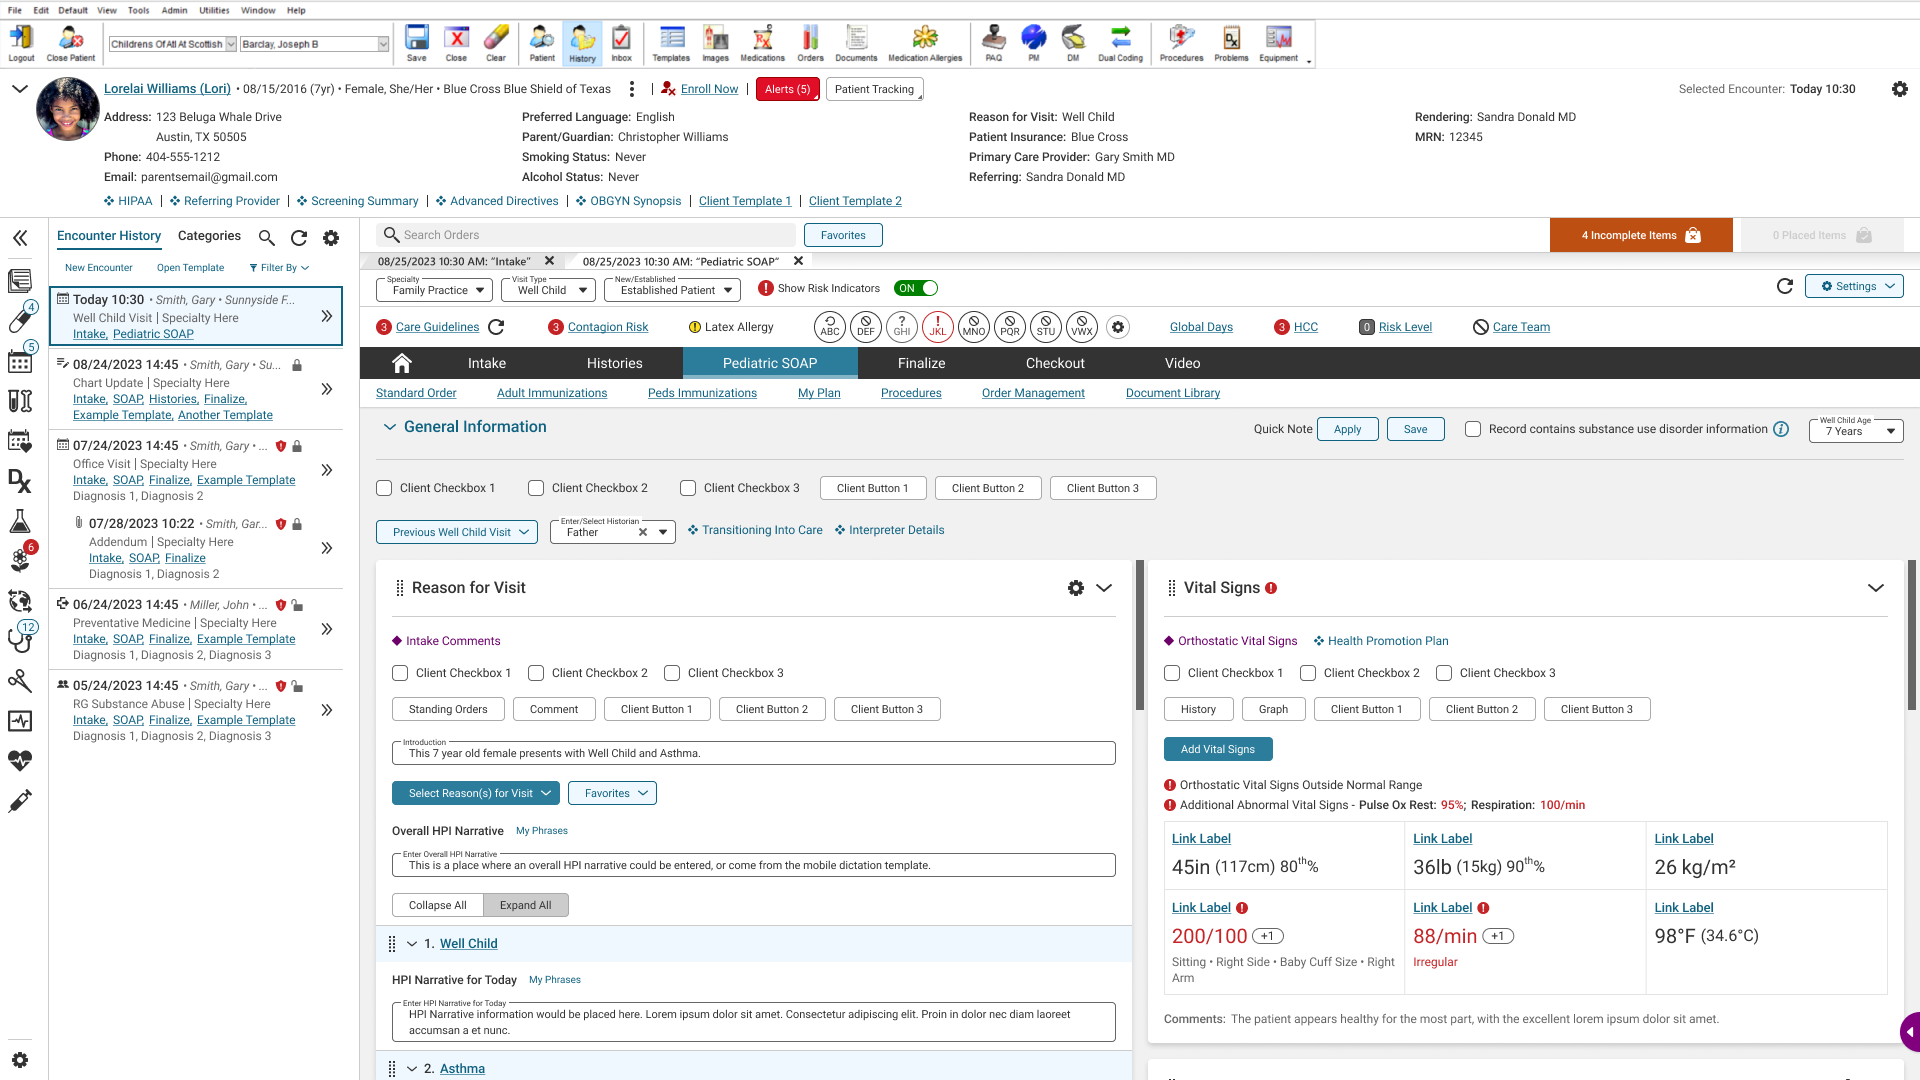
Task: Open the Utilities menu
Action: pyautogui.click(x=214, y=10)
